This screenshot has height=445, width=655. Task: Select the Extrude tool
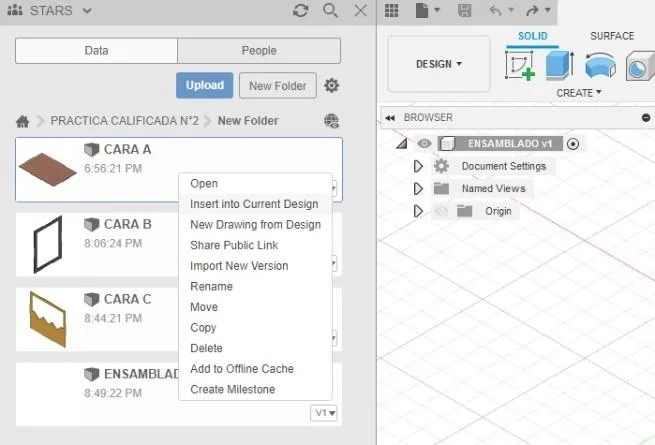pyautogui.click(x=560, y=65)
